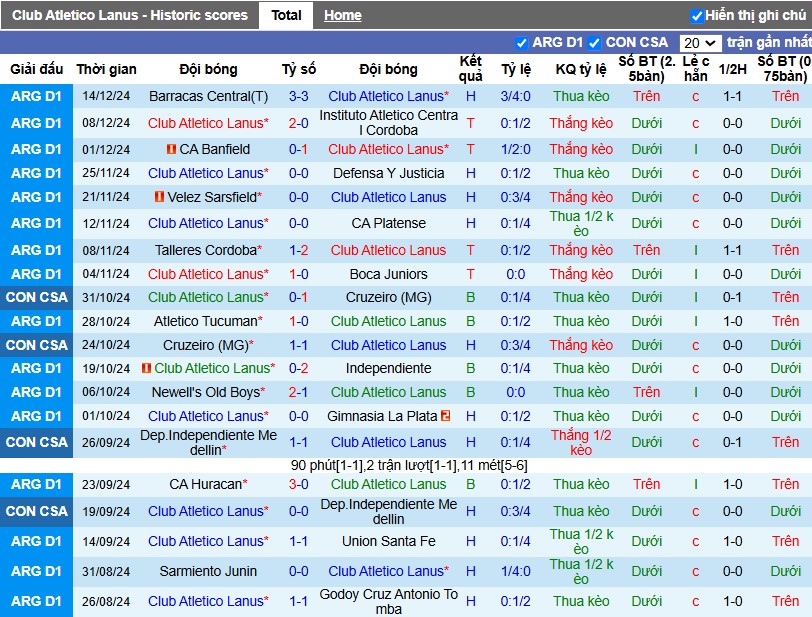The height and width of the screenshot is (617, 812).
Task: Open Cruzeiro (MG) on 31/10/24 row
Action: [388, 297]
